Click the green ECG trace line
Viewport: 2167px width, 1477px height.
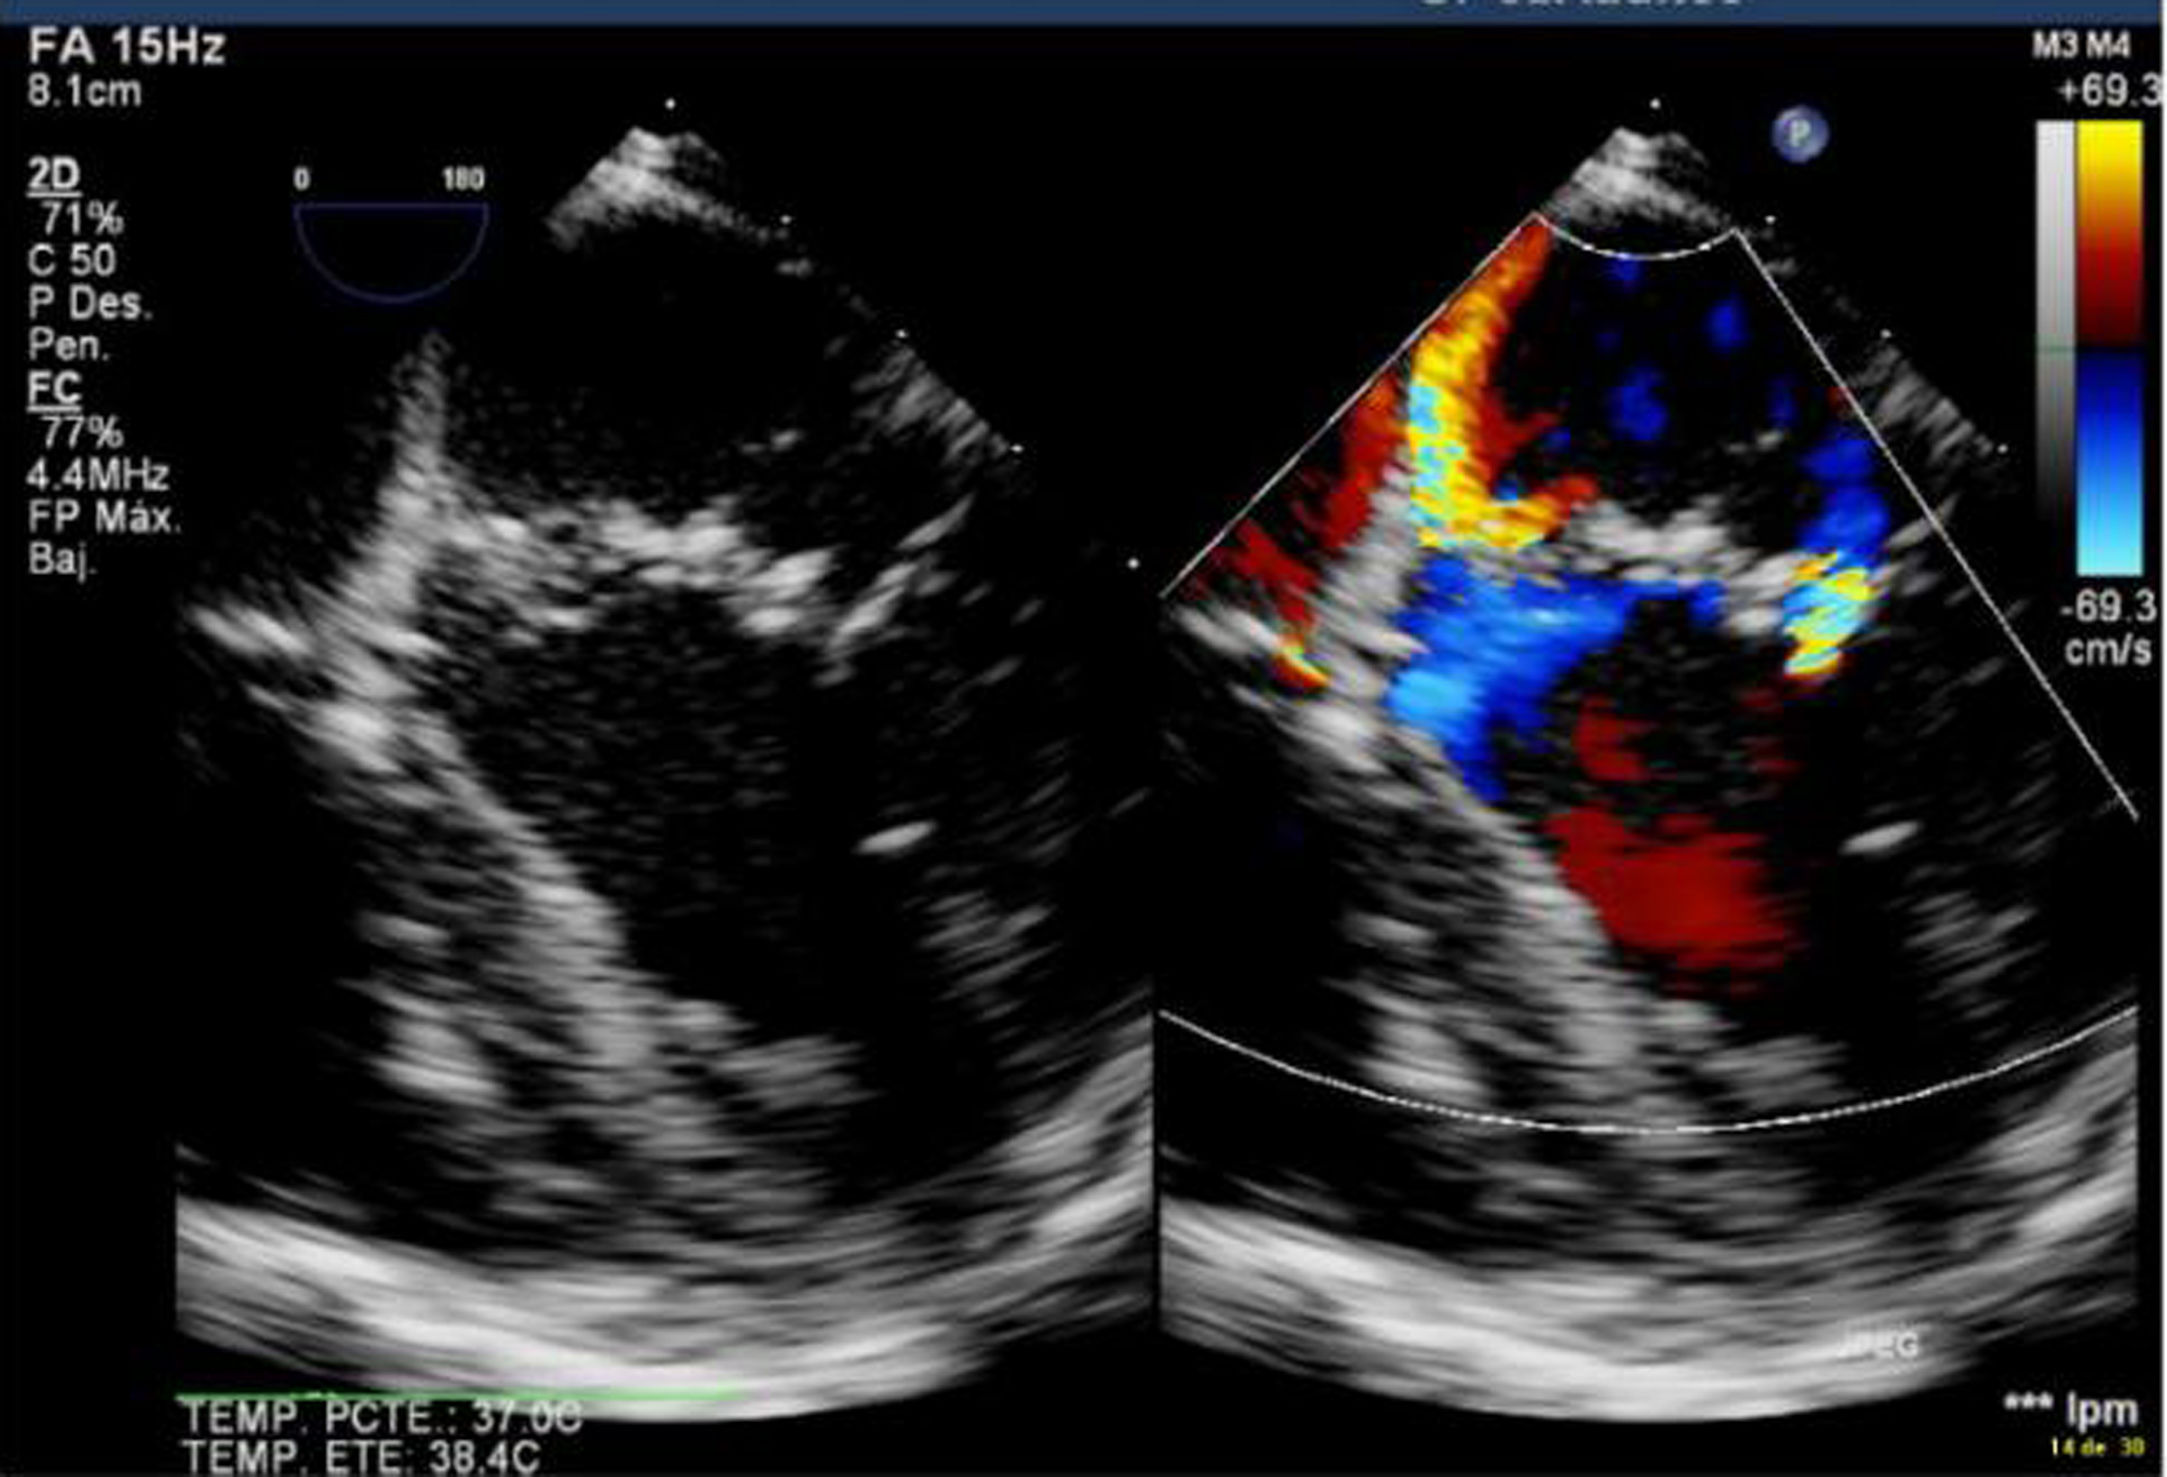pyautogui.click(x=460, y=1394)
